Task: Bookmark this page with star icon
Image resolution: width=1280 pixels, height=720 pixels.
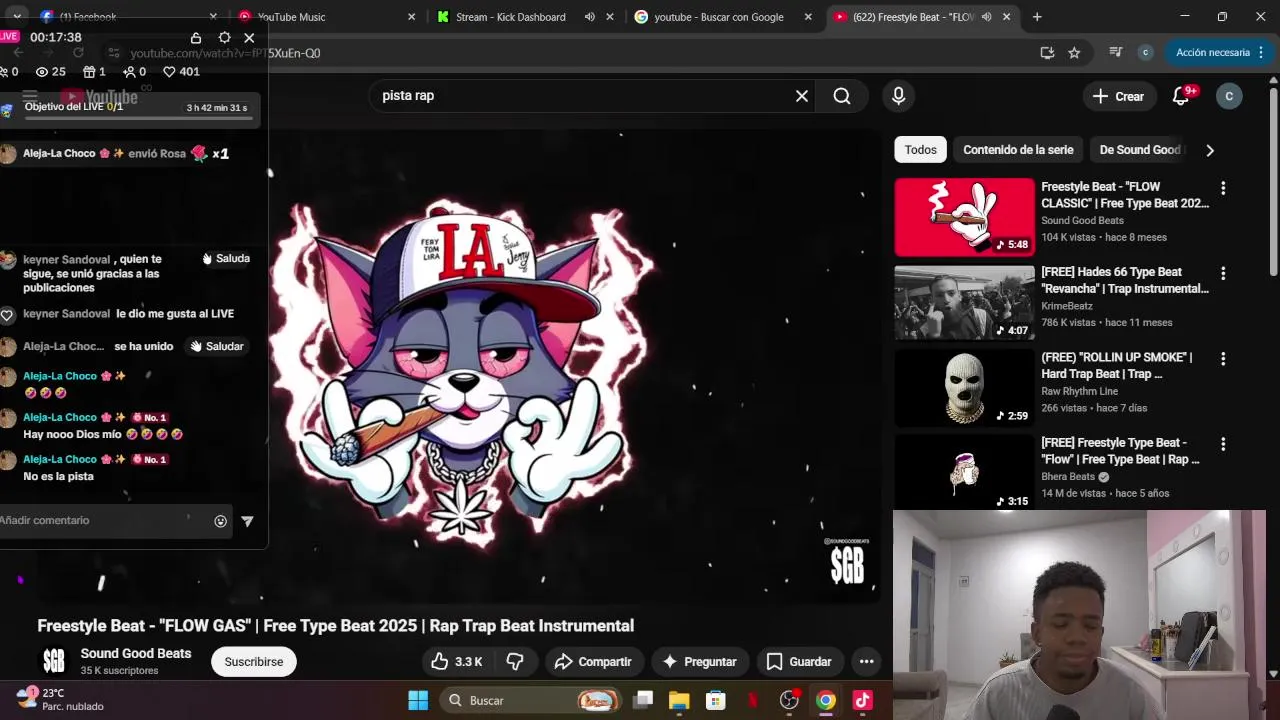Action: 1074,53
